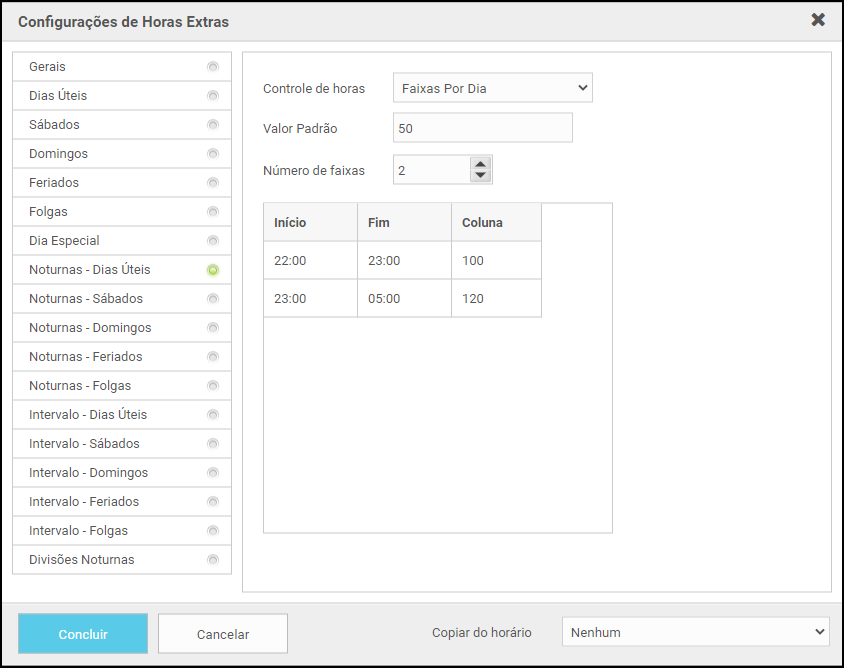Click the indicator icon beside Divisões Noturnas
The image size is (844, 668).
(x=212, y=560)
